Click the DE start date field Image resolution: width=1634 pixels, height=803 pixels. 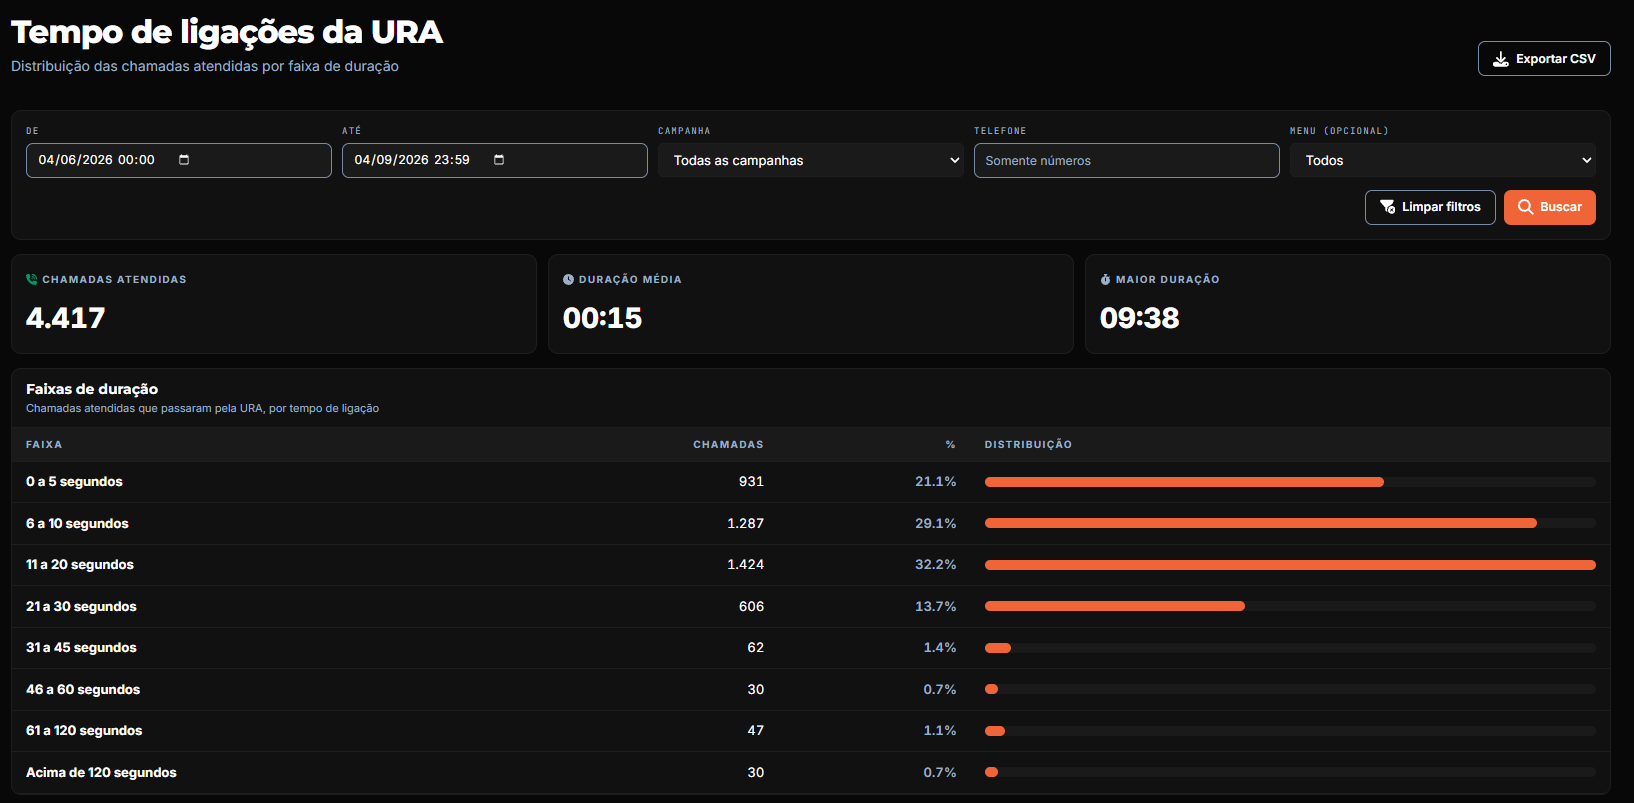(x=179, y=160)
